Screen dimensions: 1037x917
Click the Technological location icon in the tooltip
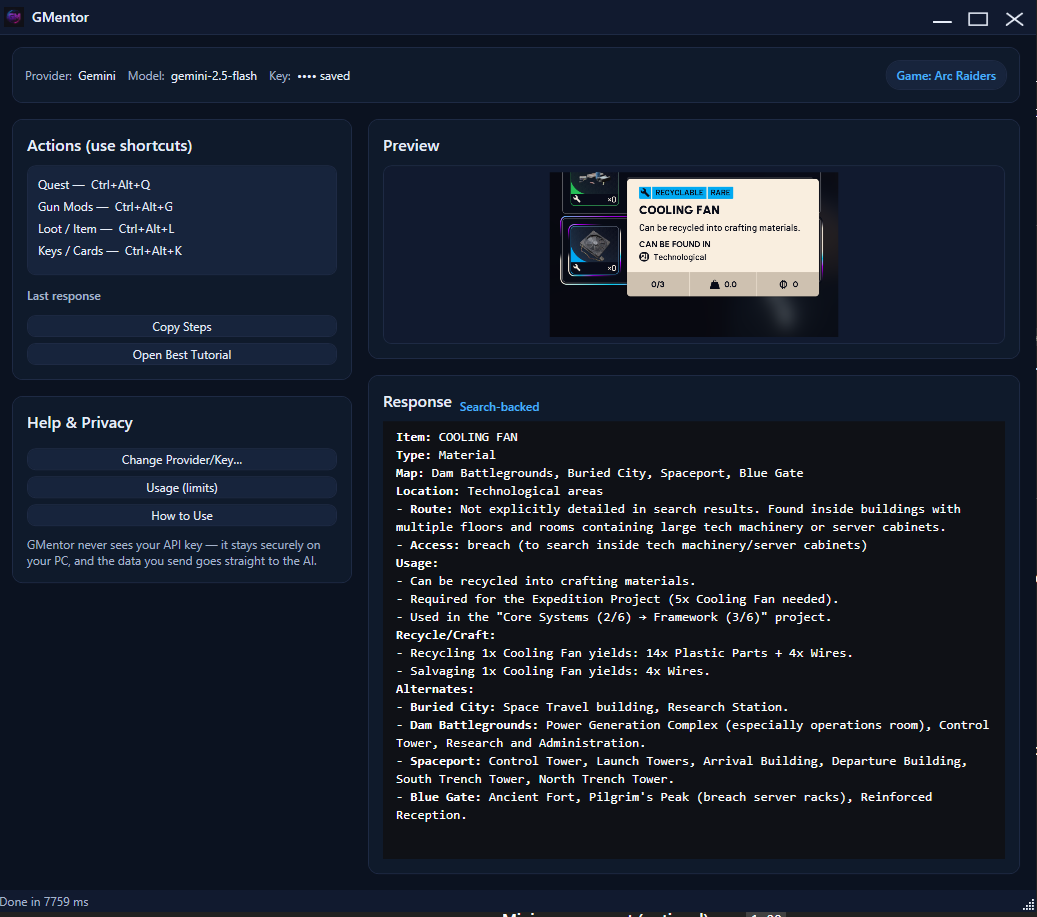pos(644,257)
